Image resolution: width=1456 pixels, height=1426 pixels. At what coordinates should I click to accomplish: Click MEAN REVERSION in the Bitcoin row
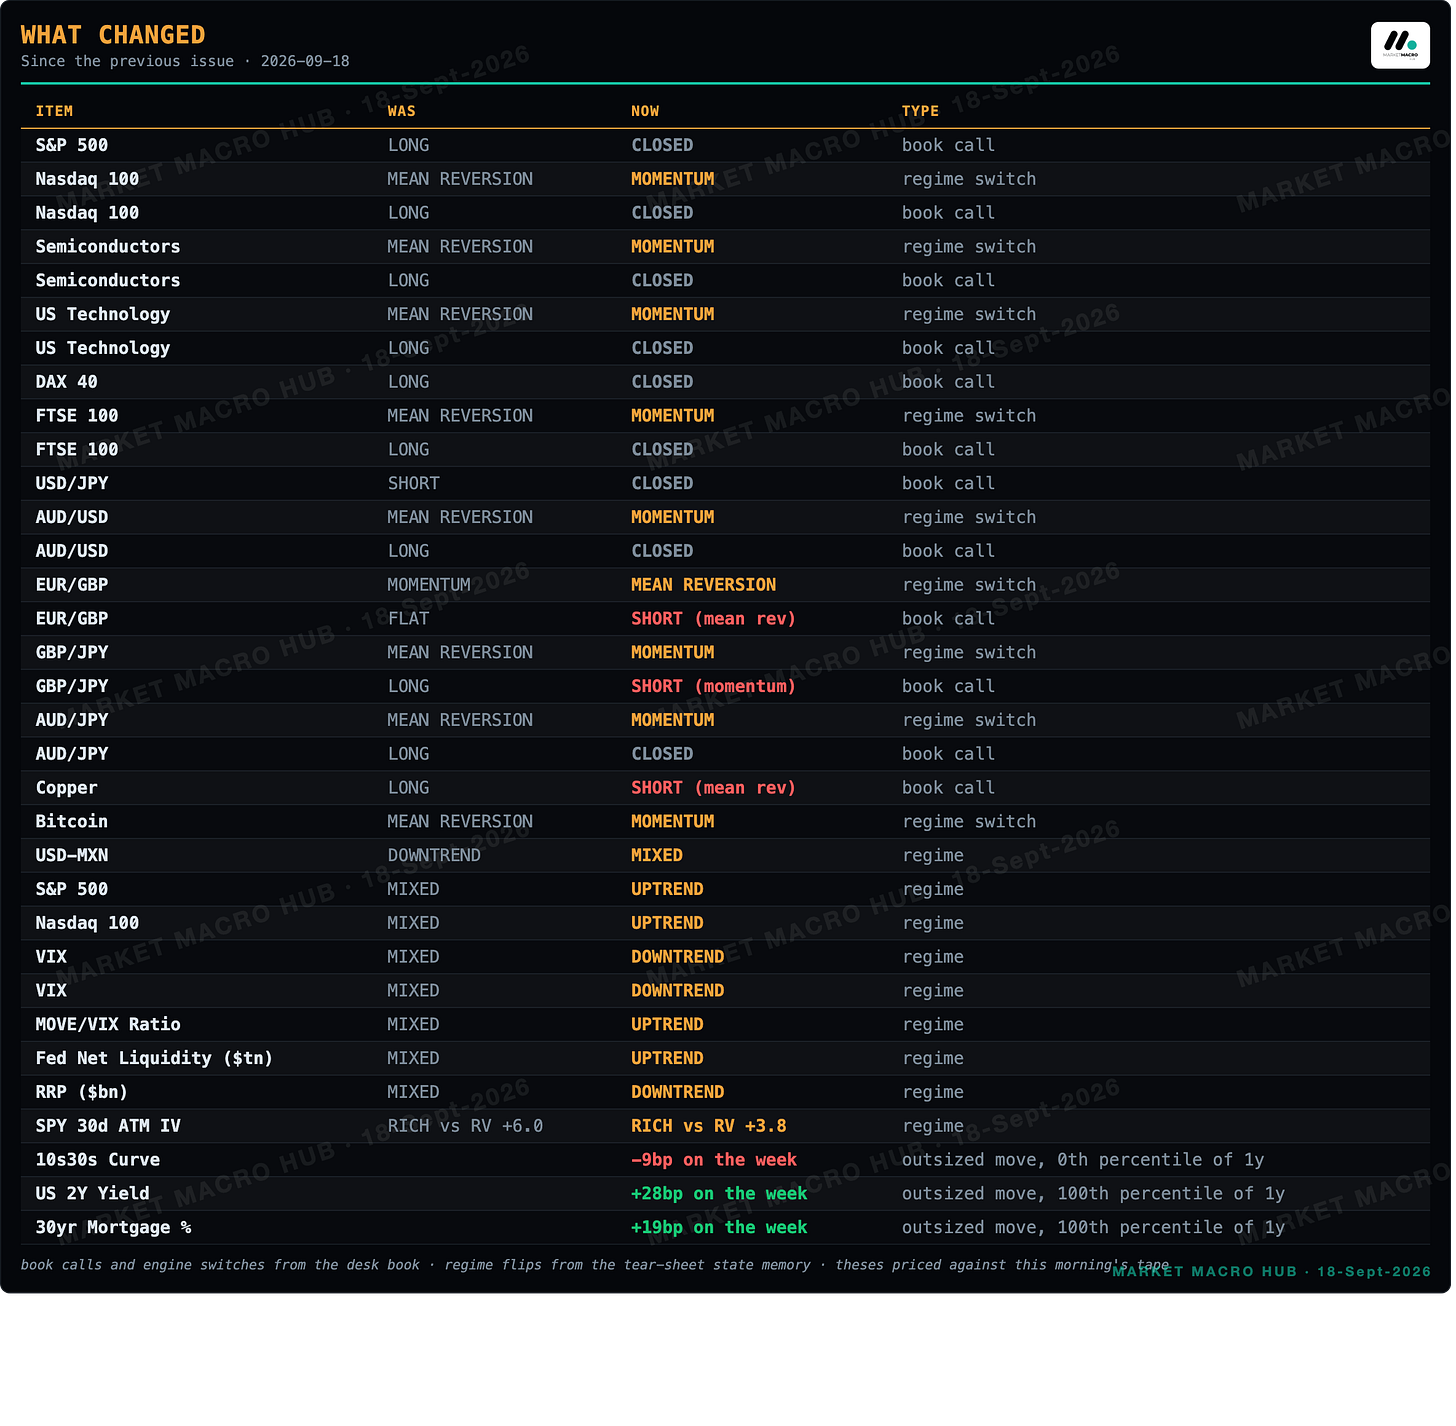460,821
